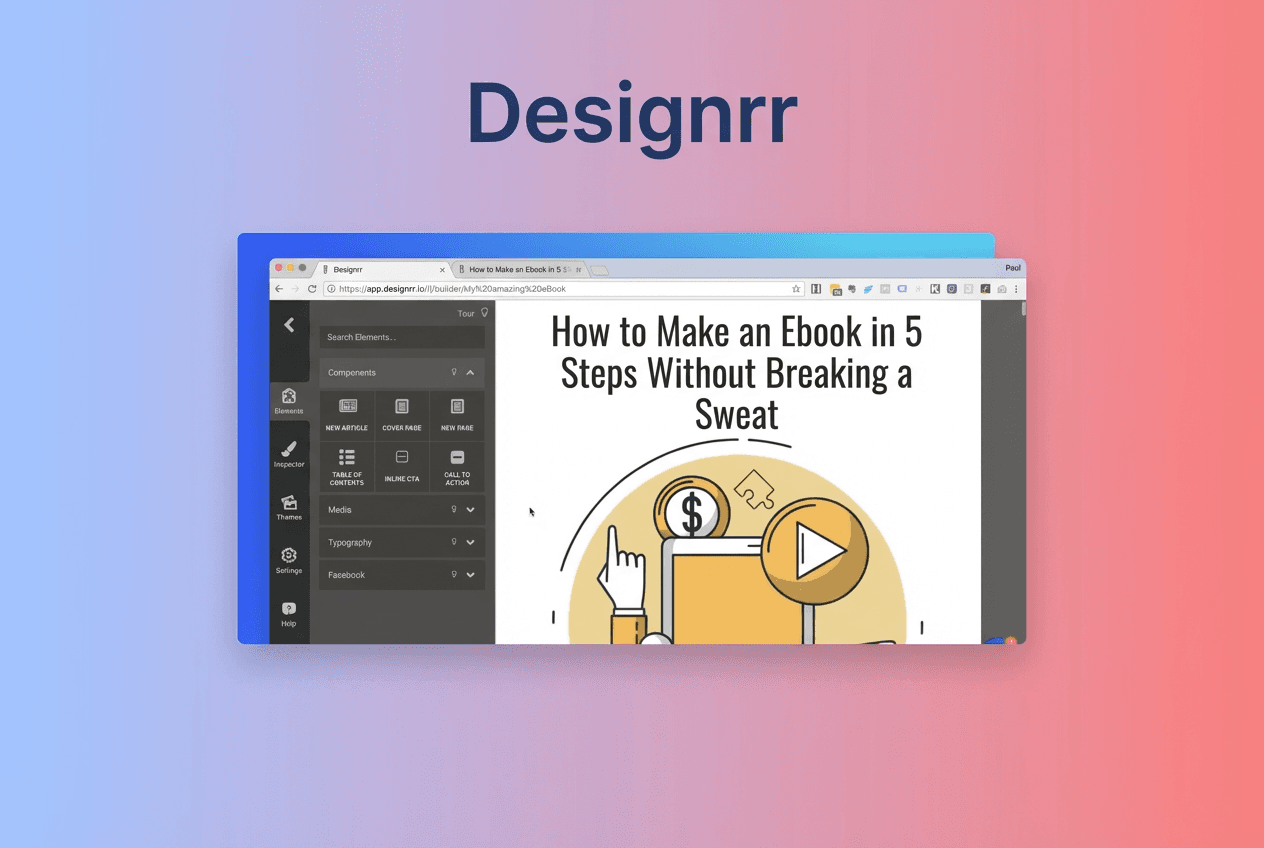
Task: Open the 'How to Make an Ebook' tab
Action: point(516,269)
